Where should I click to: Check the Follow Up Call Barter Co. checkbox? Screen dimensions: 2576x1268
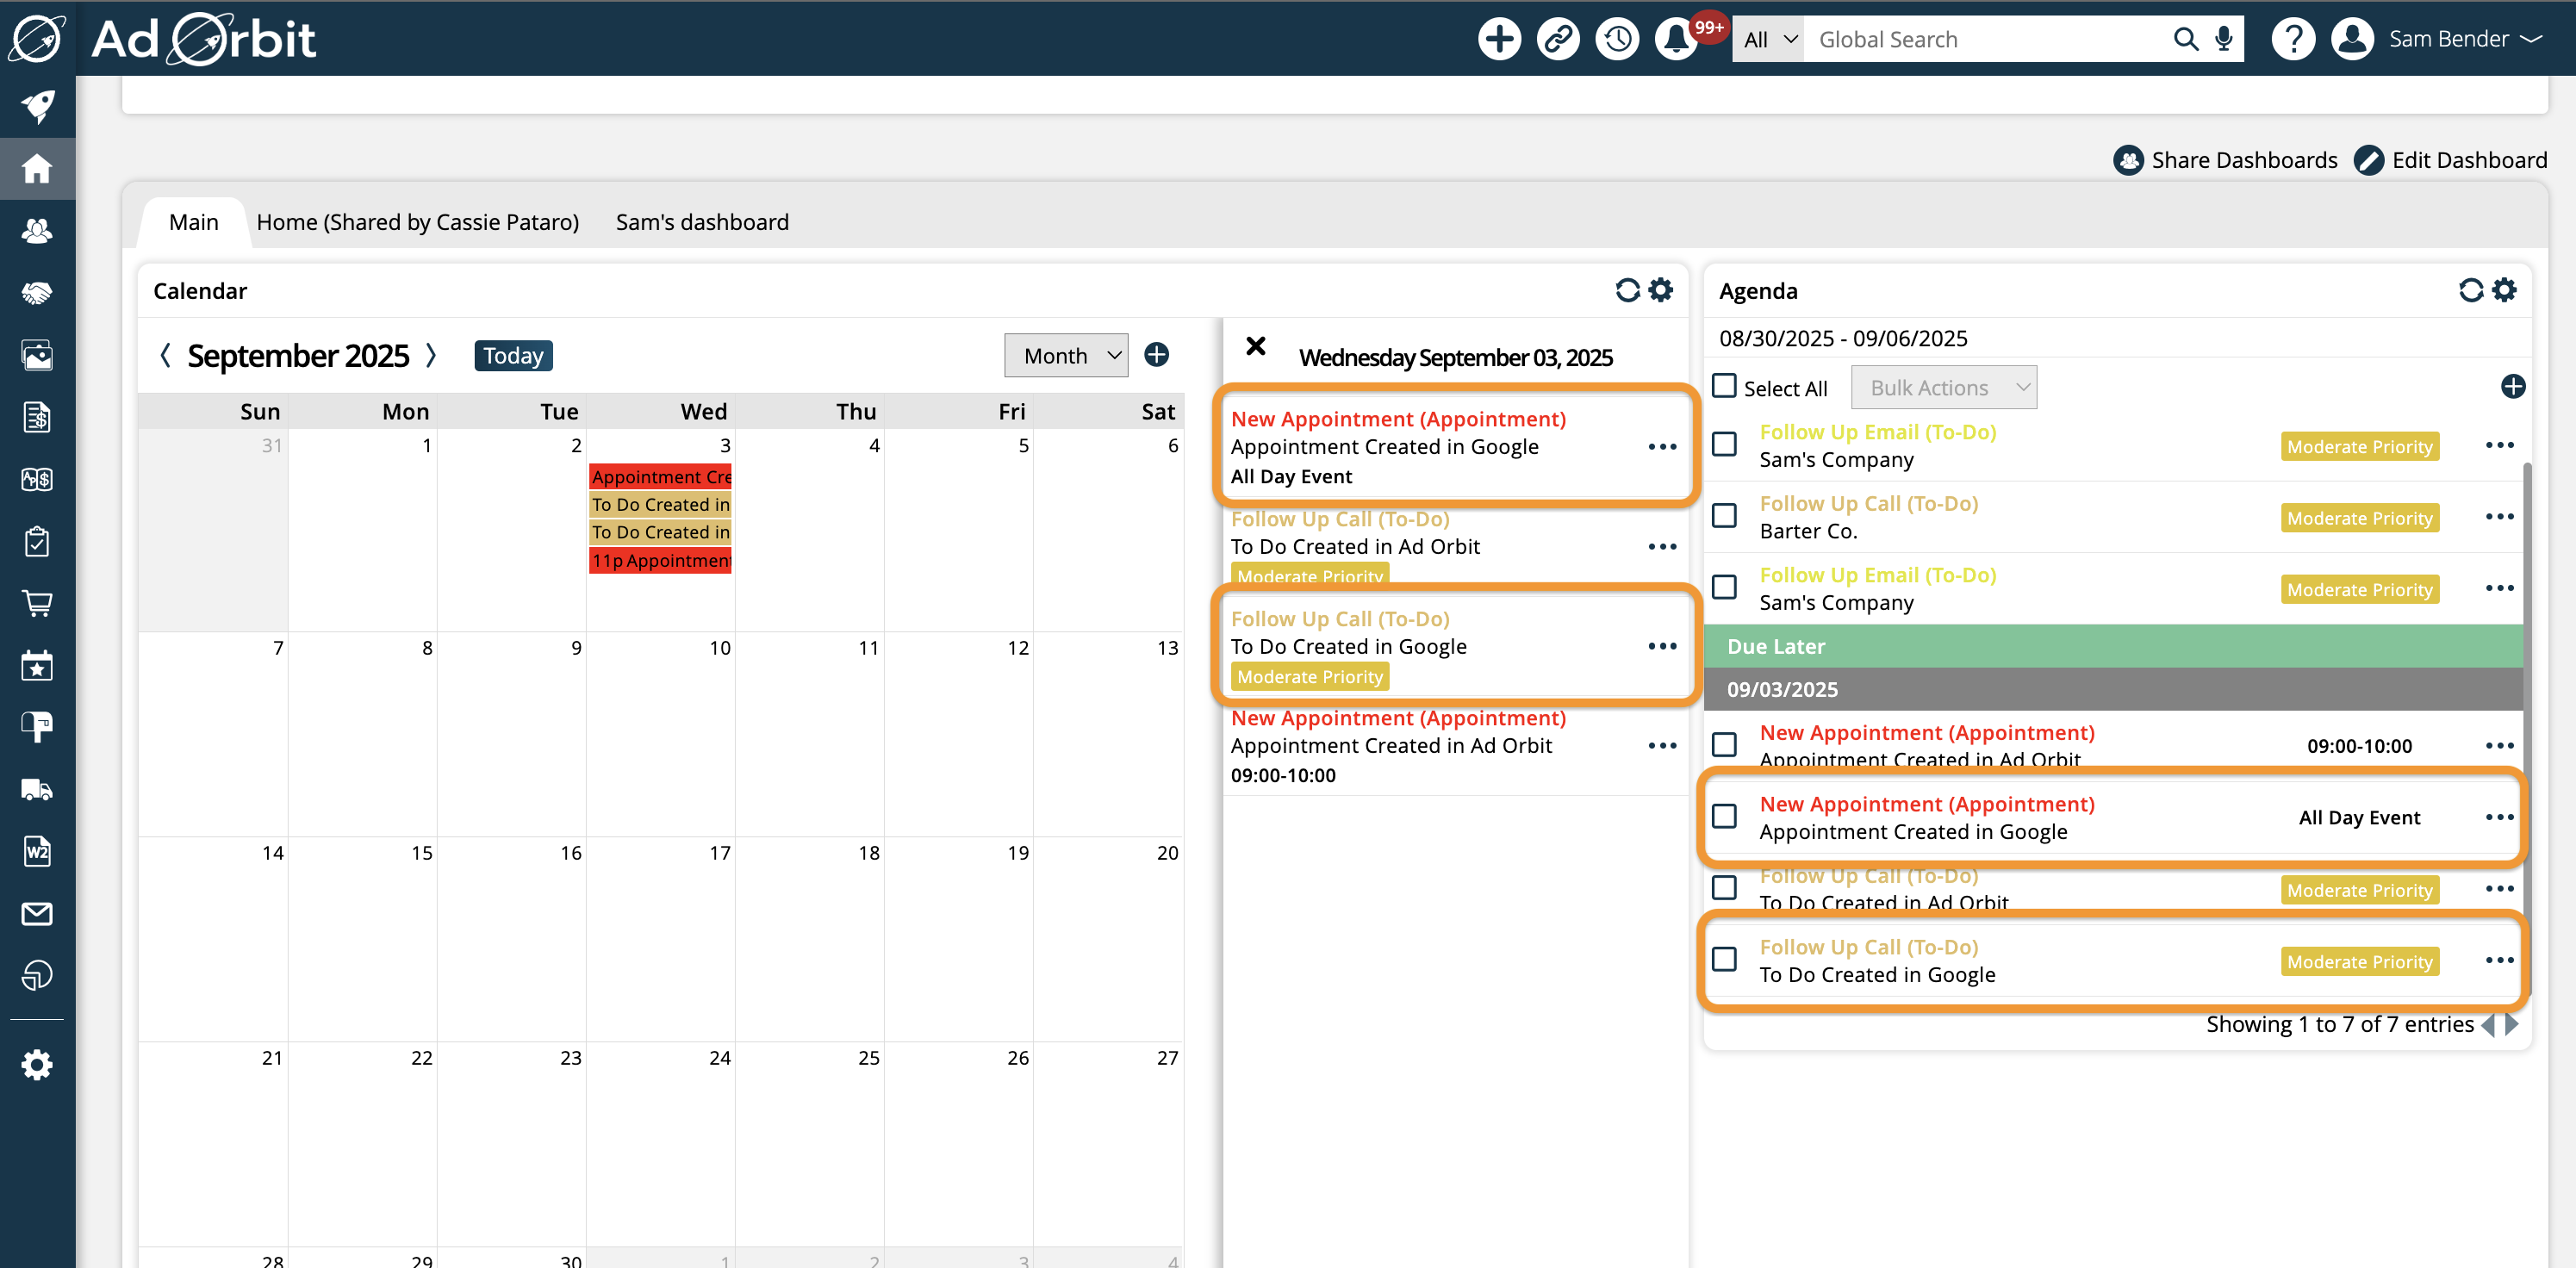tap(1724, 516)
